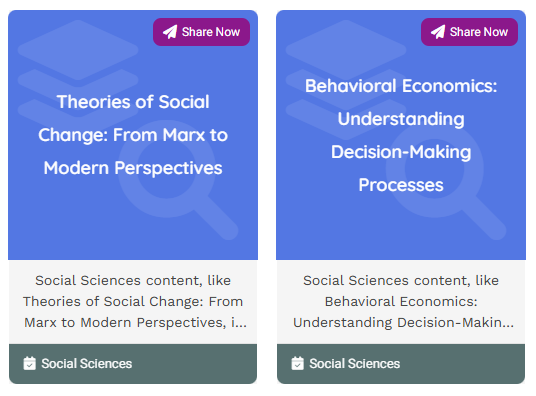Click description text under Behavioral Economics card
The width and height of the screenshot is (536, 396).
coord(401,301)
